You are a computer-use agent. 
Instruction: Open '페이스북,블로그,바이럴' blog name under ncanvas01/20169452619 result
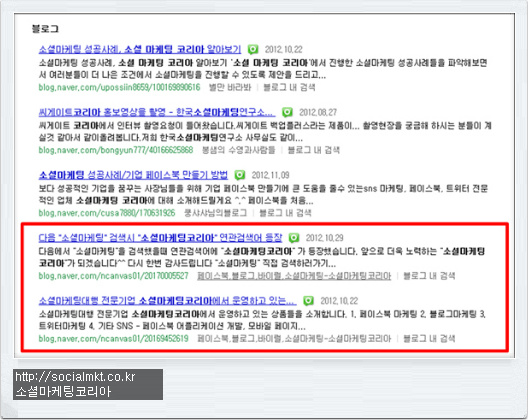click(x=294, y=338)
